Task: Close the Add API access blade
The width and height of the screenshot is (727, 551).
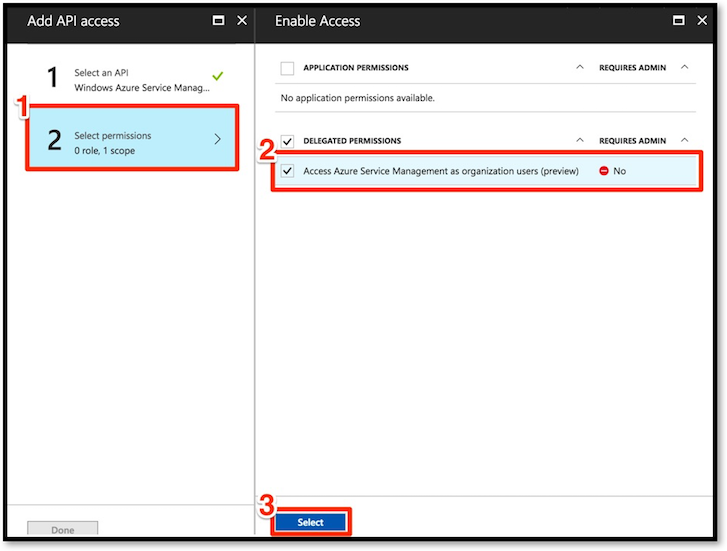Action: pyautogui.click(x=242, y=20)
